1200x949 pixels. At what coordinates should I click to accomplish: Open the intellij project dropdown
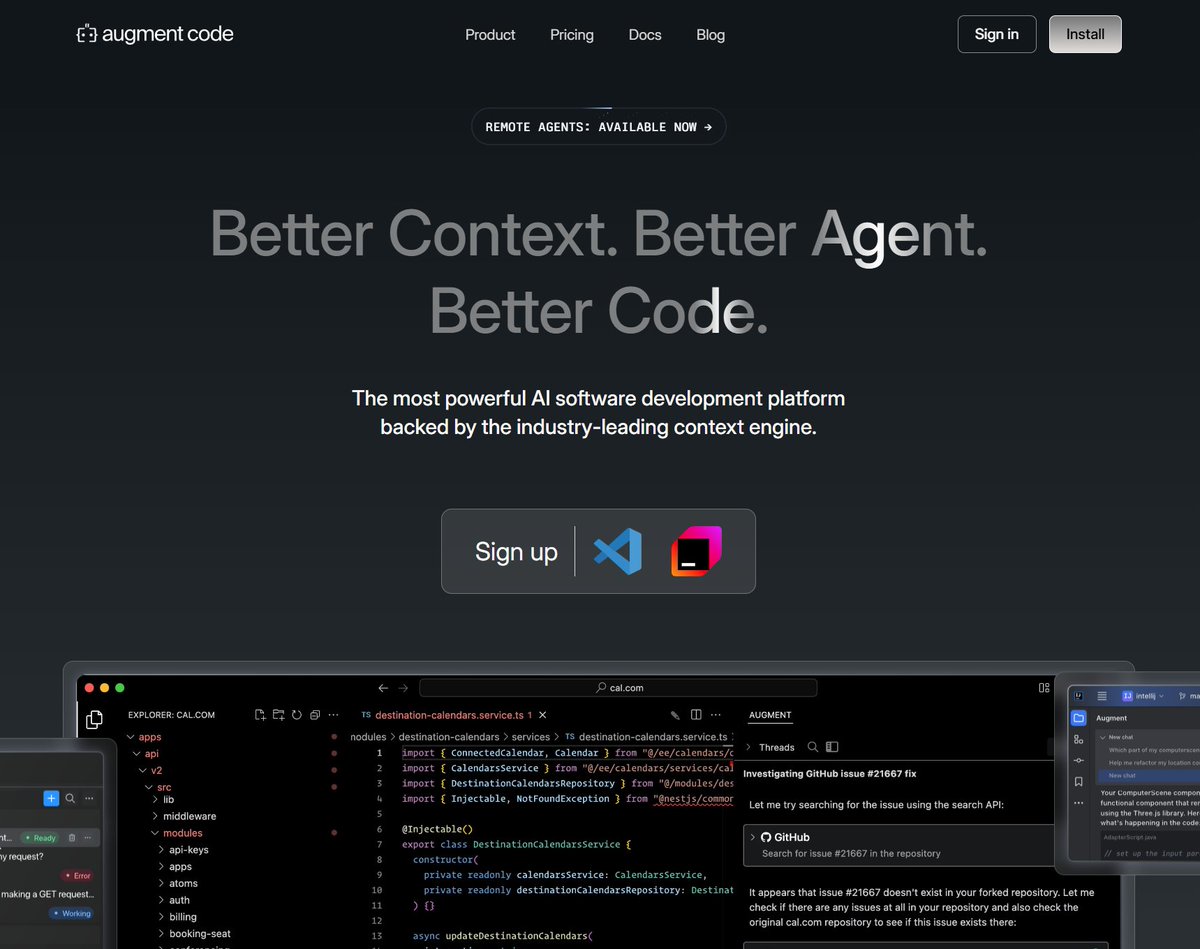coord(1143,696)
